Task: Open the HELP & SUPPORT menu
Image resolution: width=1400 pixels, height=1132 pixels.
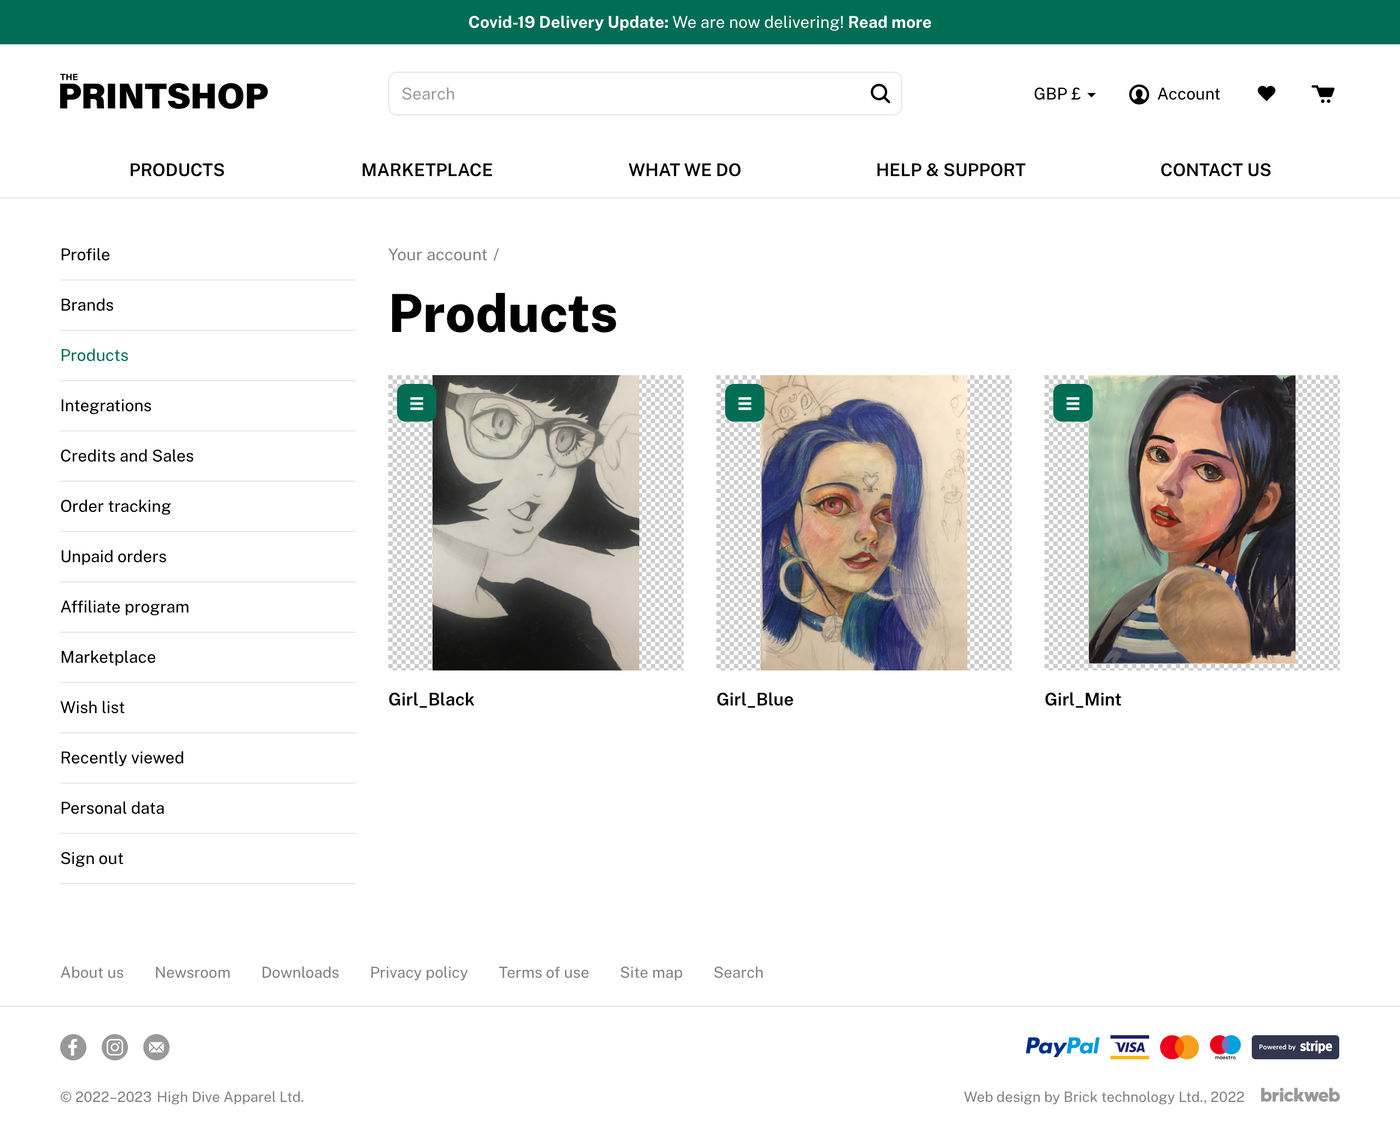Action: point(950,170)
